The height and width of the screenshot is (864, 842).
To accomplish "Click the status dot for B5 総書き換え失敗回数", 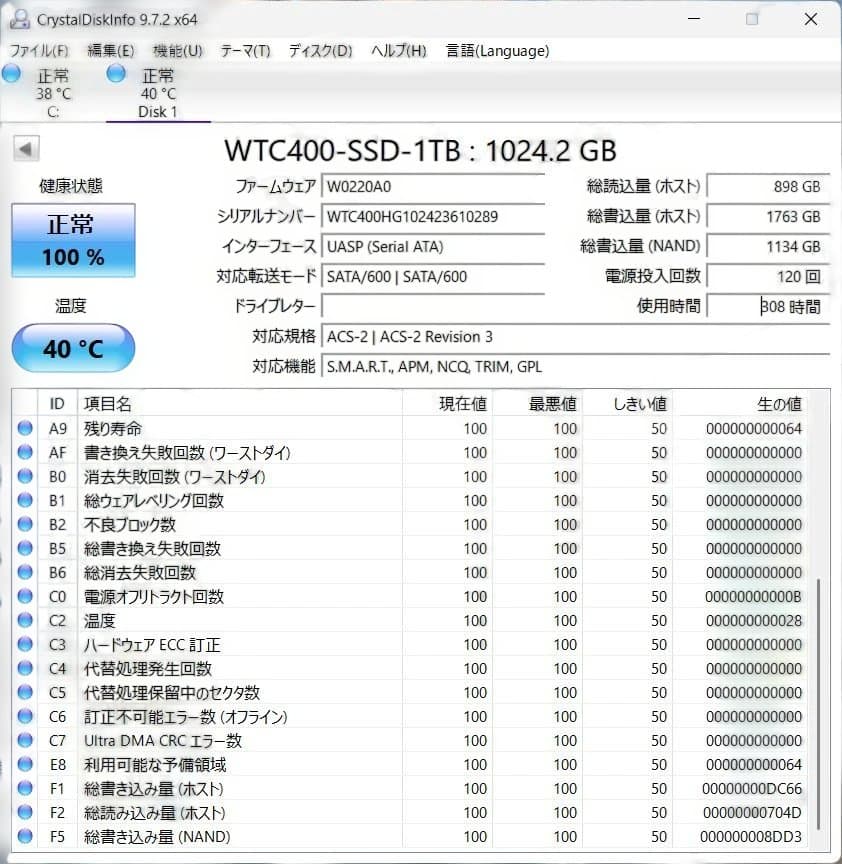I will 25,548.
